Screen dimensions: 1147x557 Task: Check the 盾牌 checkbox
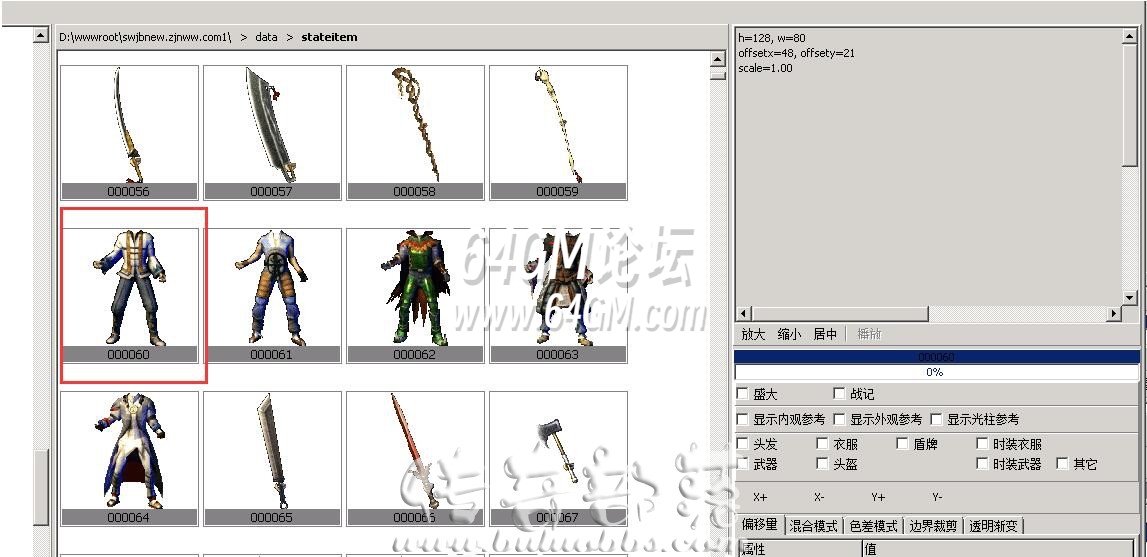902,444
